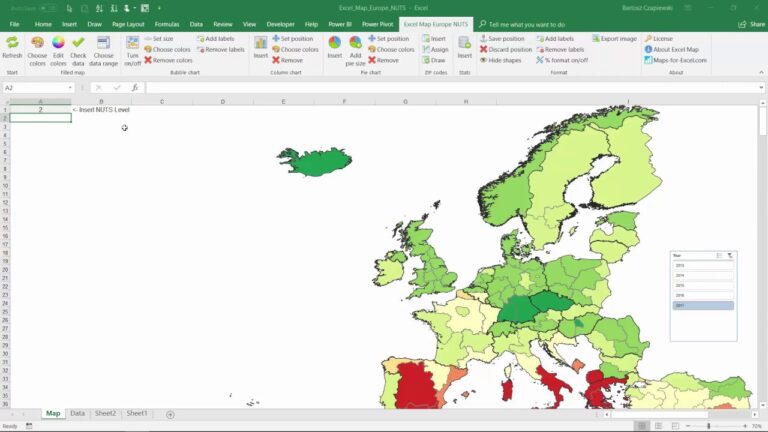Set position of the pie chart
Screen dimensions: 768x432
(x=388, y=38)
